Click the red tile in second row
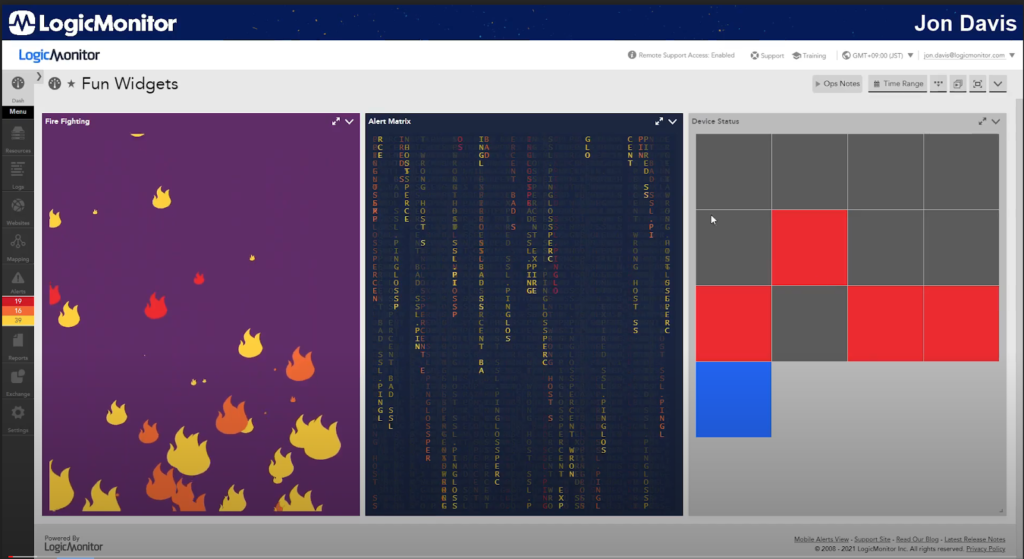Image resolution: width=1024 pixels, height=559 pixels. point(809,248)
